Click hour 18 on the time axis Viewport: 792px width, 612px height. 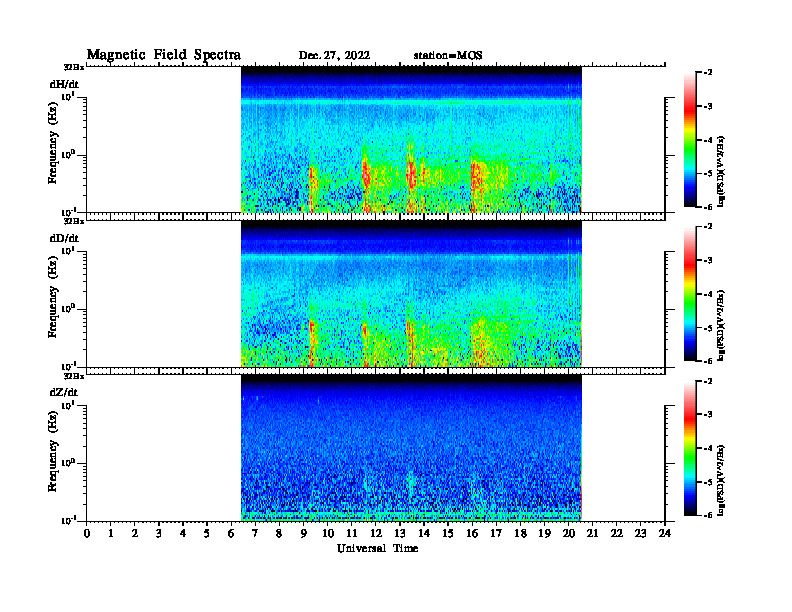point(520,534)
